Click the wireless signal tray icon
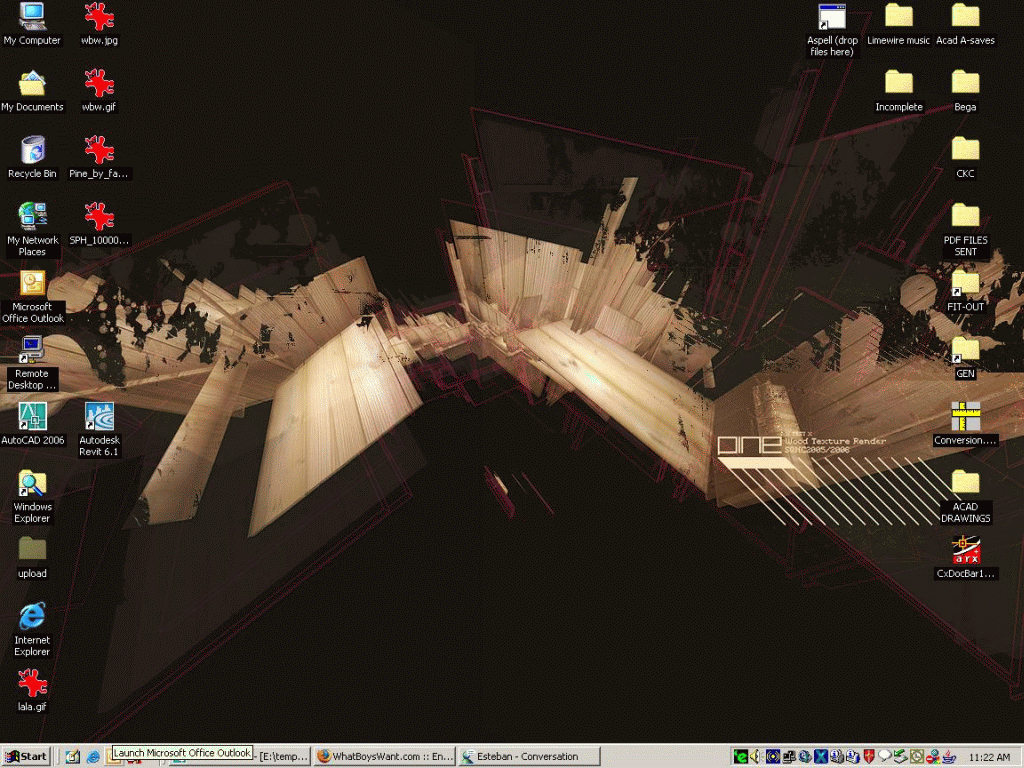The width and height of the screenshot is (1024, 768). pyautogui.click(x=773, y=756)
